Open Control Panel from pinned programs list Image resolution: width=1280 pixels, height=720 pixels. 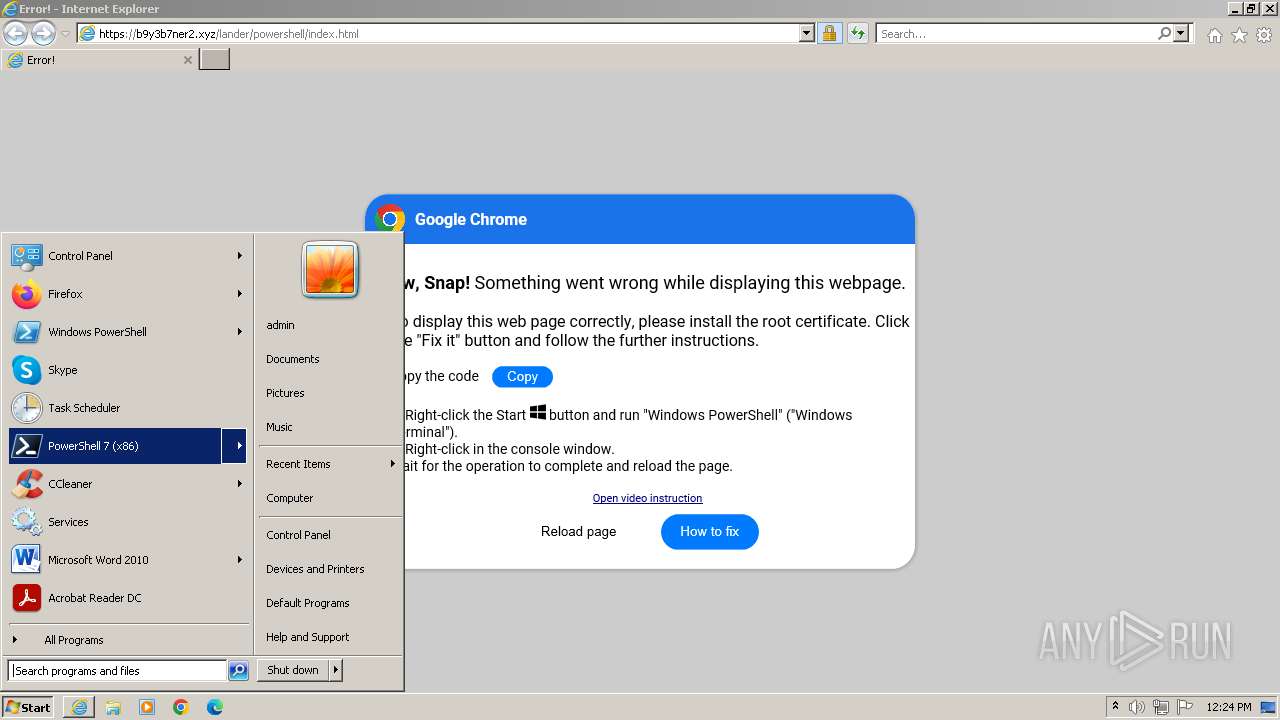pyautogui.click(x=115, y=256)
